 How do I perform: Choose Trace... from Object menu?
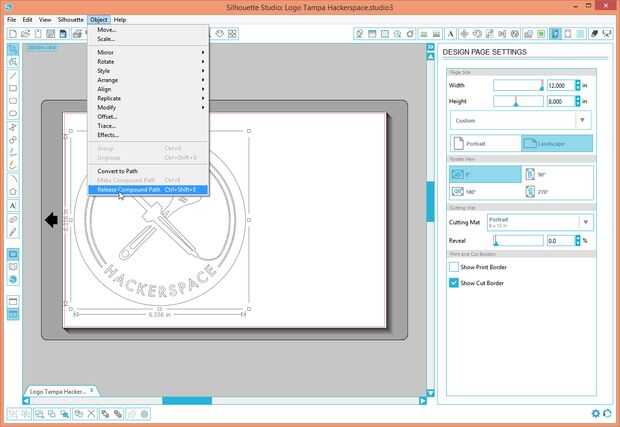click(149, 126)
